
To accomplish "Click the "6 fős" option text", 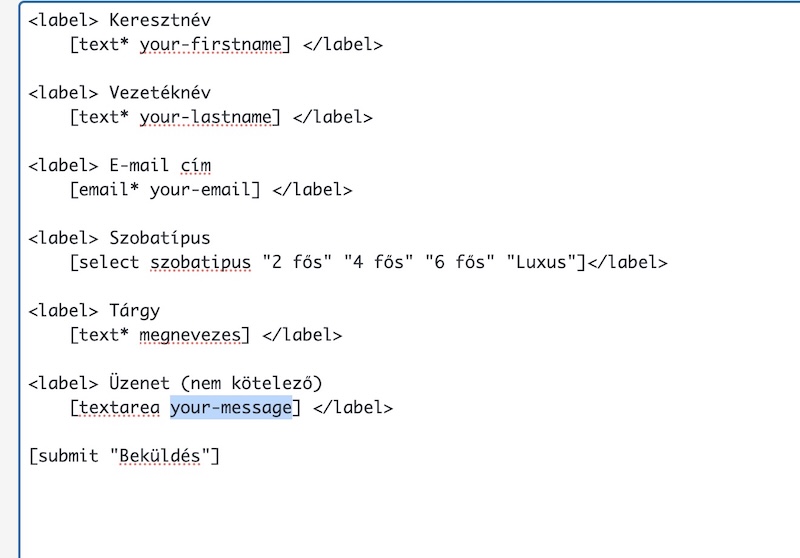I will (460, 262).
